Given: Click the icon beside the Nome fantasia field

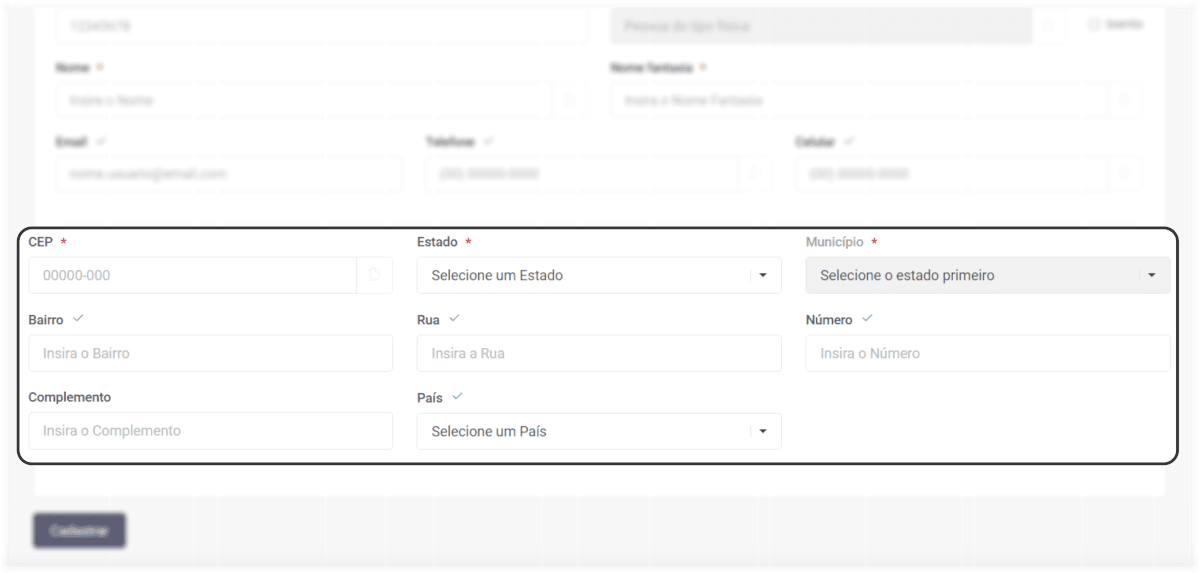Looking at the screenshot, I should tap(1125, 100).
